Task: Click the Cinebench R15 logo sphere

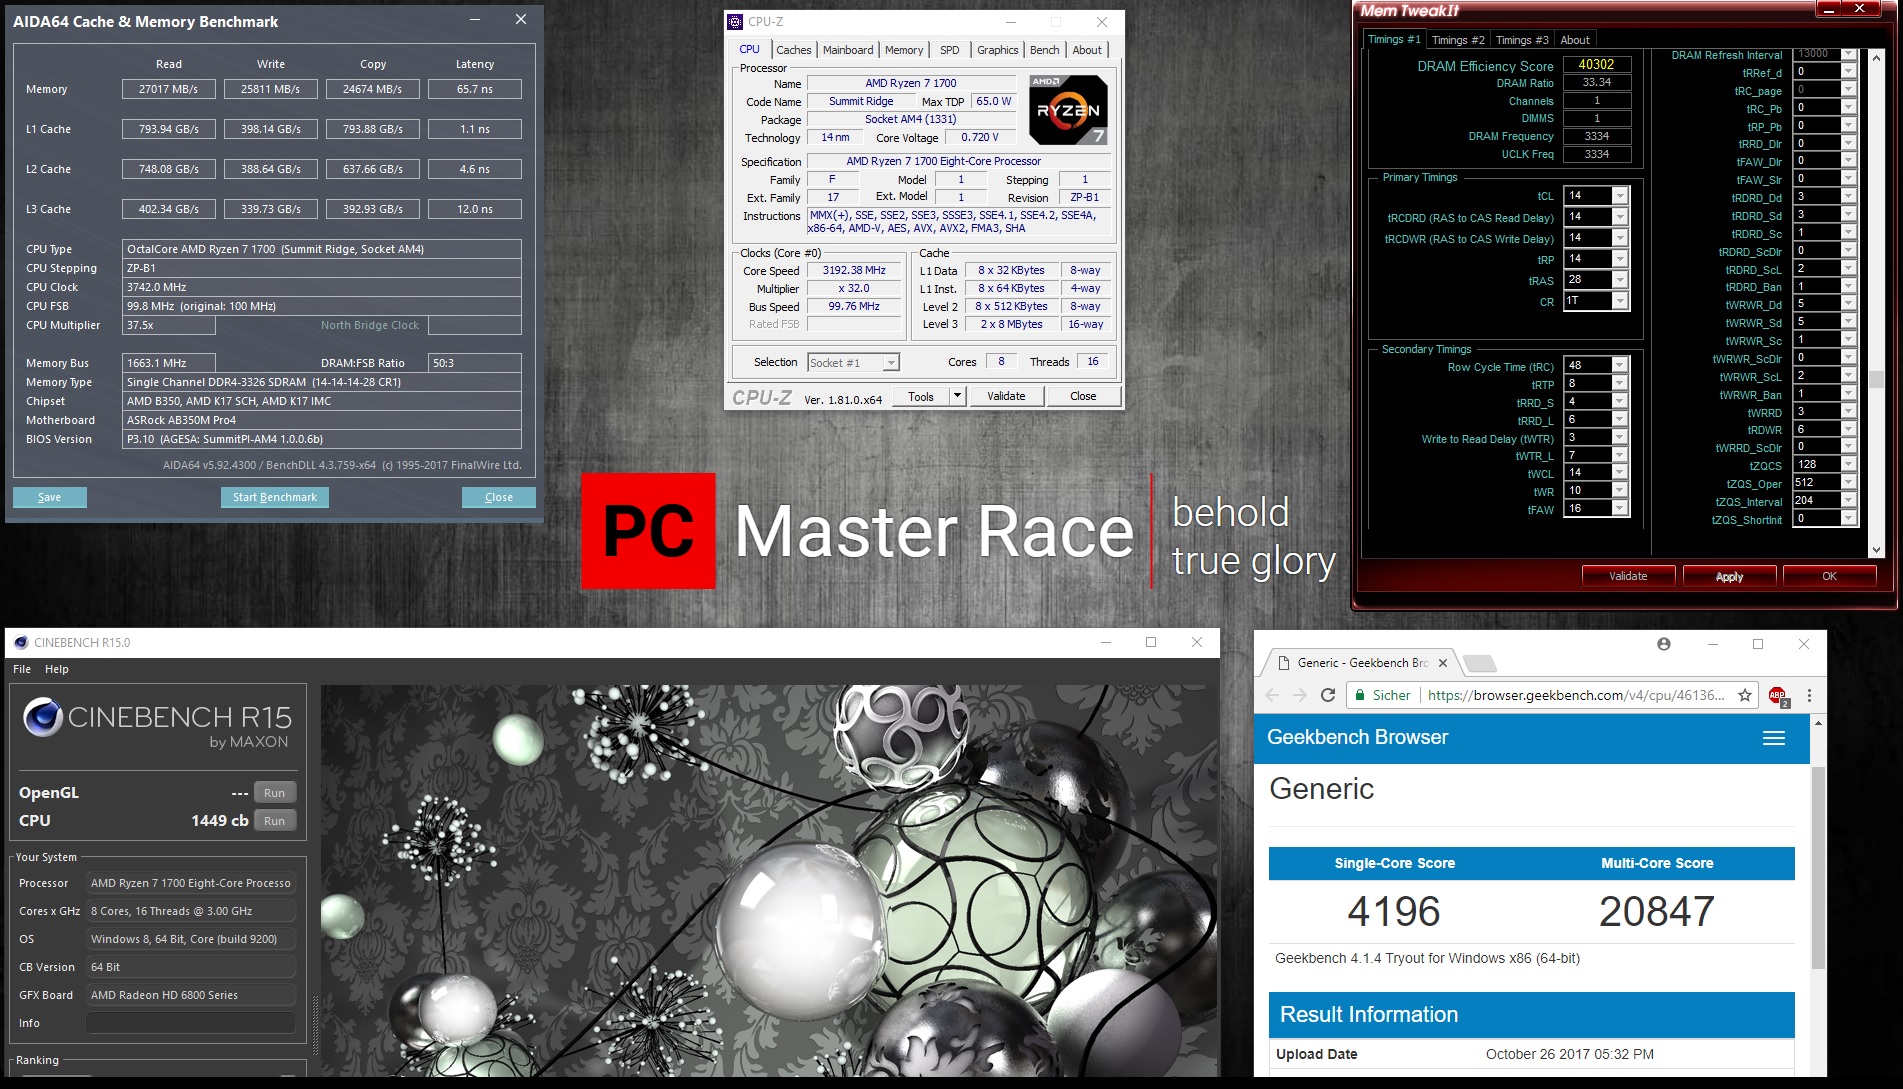Action: [43, 717]
